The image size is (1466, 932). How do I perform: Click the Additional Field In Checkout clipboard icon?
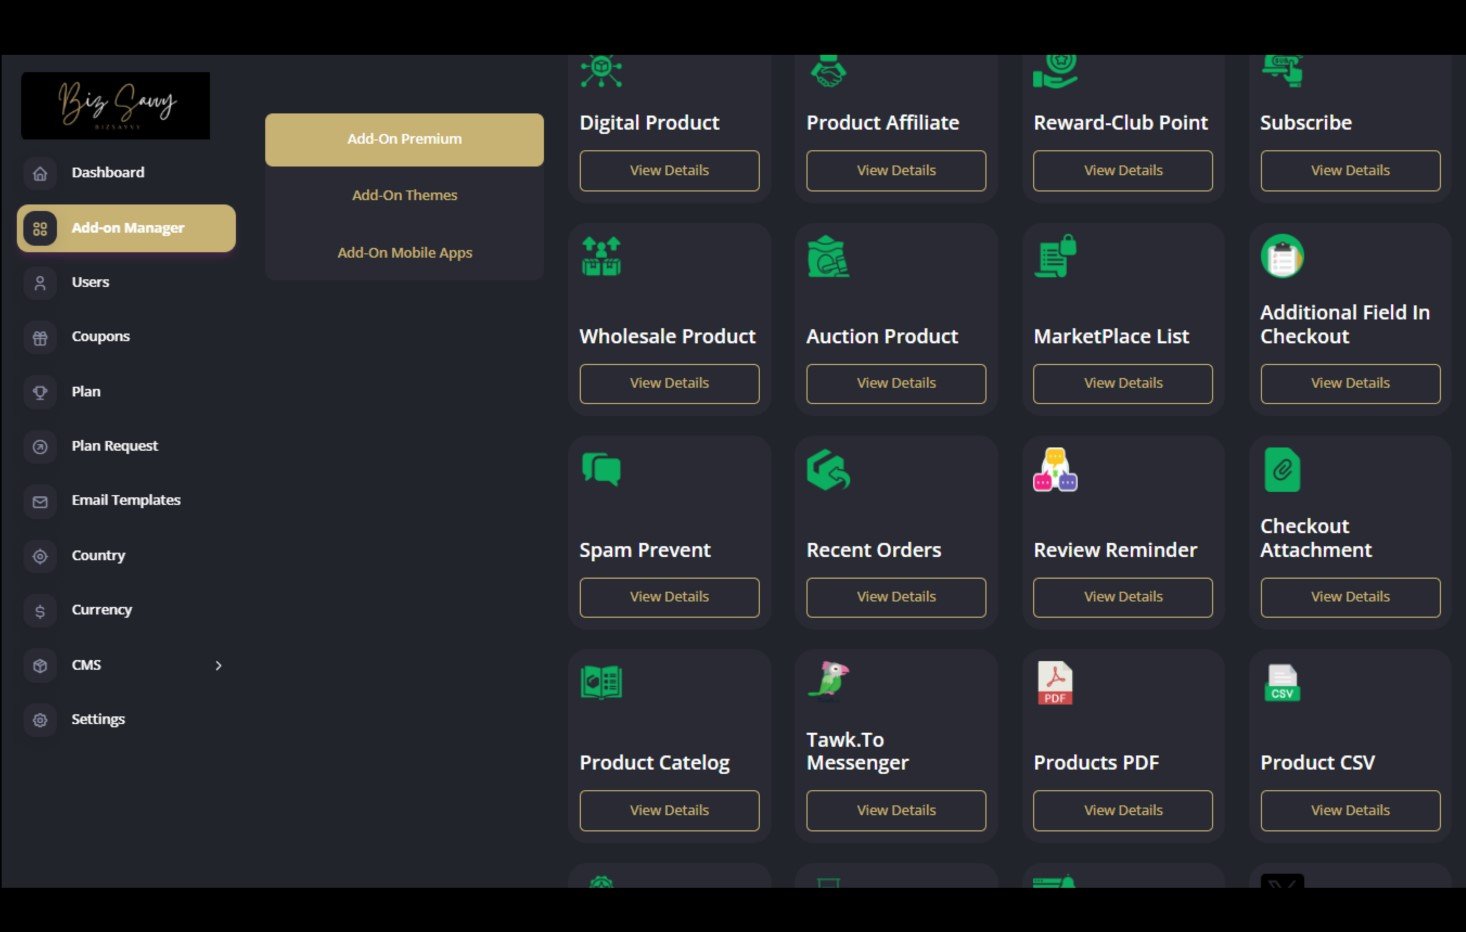click(x=1282, y=257)
